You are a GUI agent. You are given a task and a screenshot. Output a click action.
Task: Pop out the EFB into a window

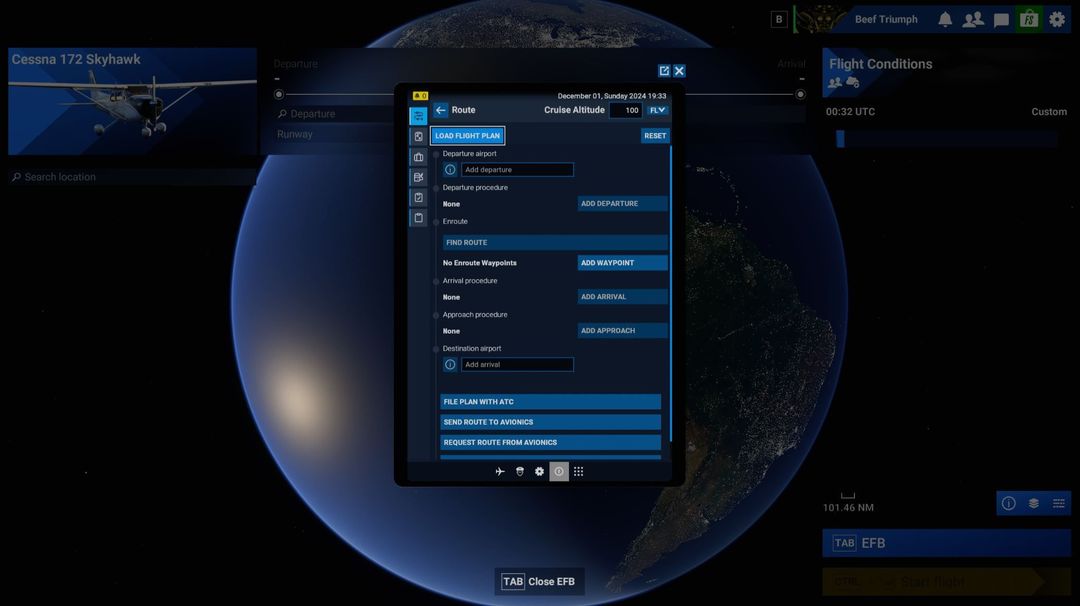tap(664, 71)
